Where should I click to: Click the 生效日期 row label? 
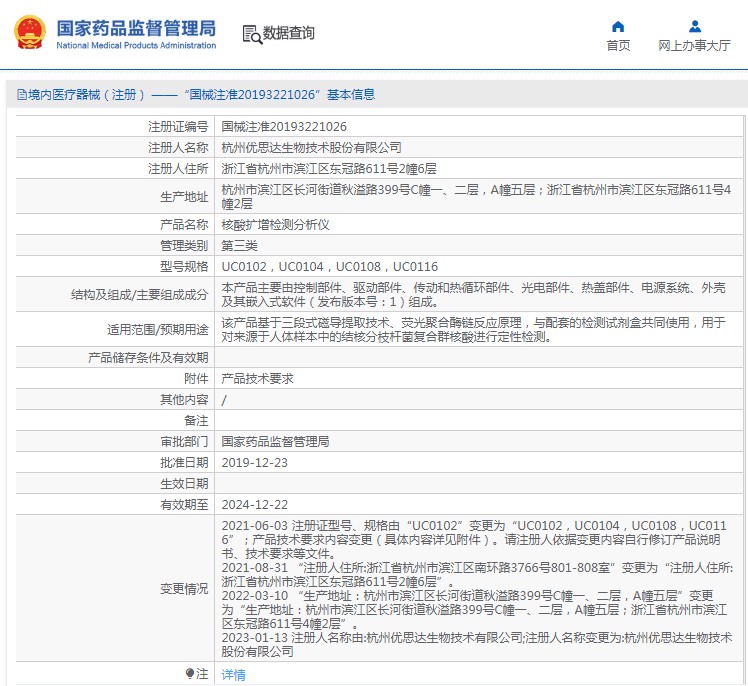click(184, 484)
